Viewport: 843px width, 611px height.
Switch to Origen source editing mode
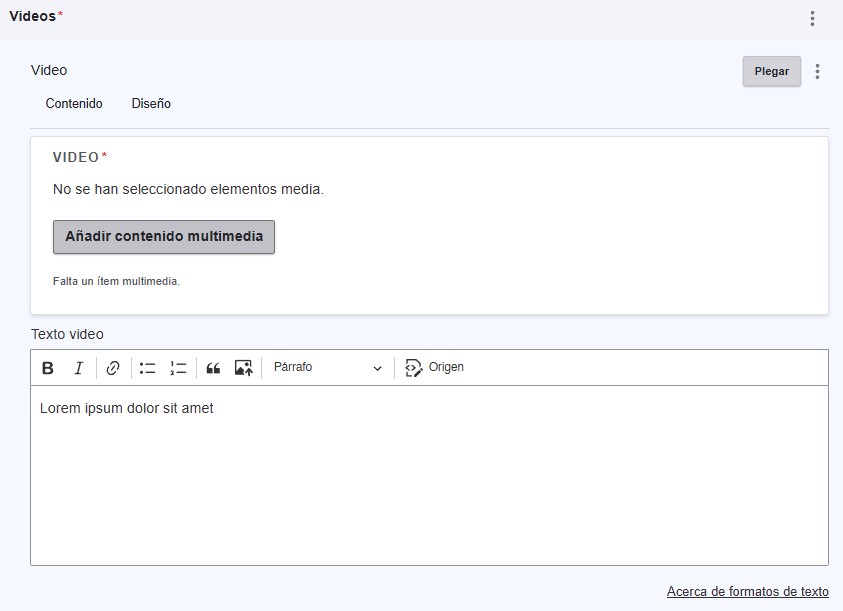(x=434, y=367)
